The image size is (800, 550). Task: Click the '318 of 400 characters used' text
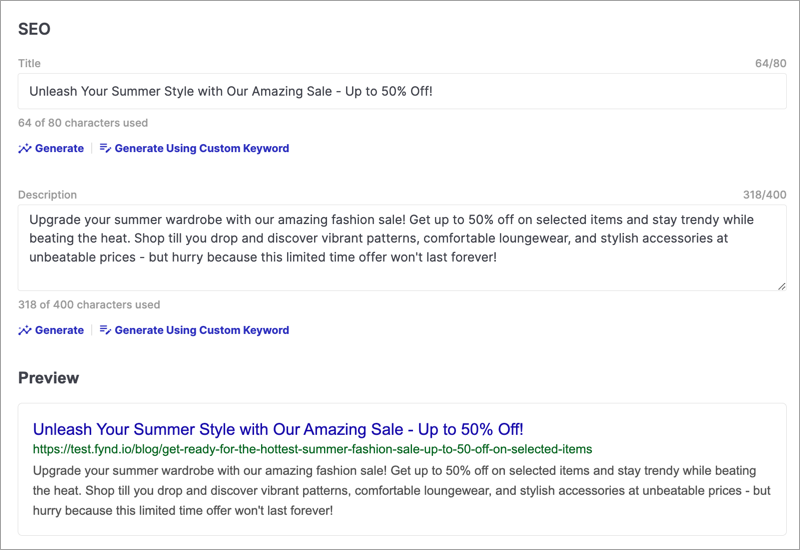[89, 305]
